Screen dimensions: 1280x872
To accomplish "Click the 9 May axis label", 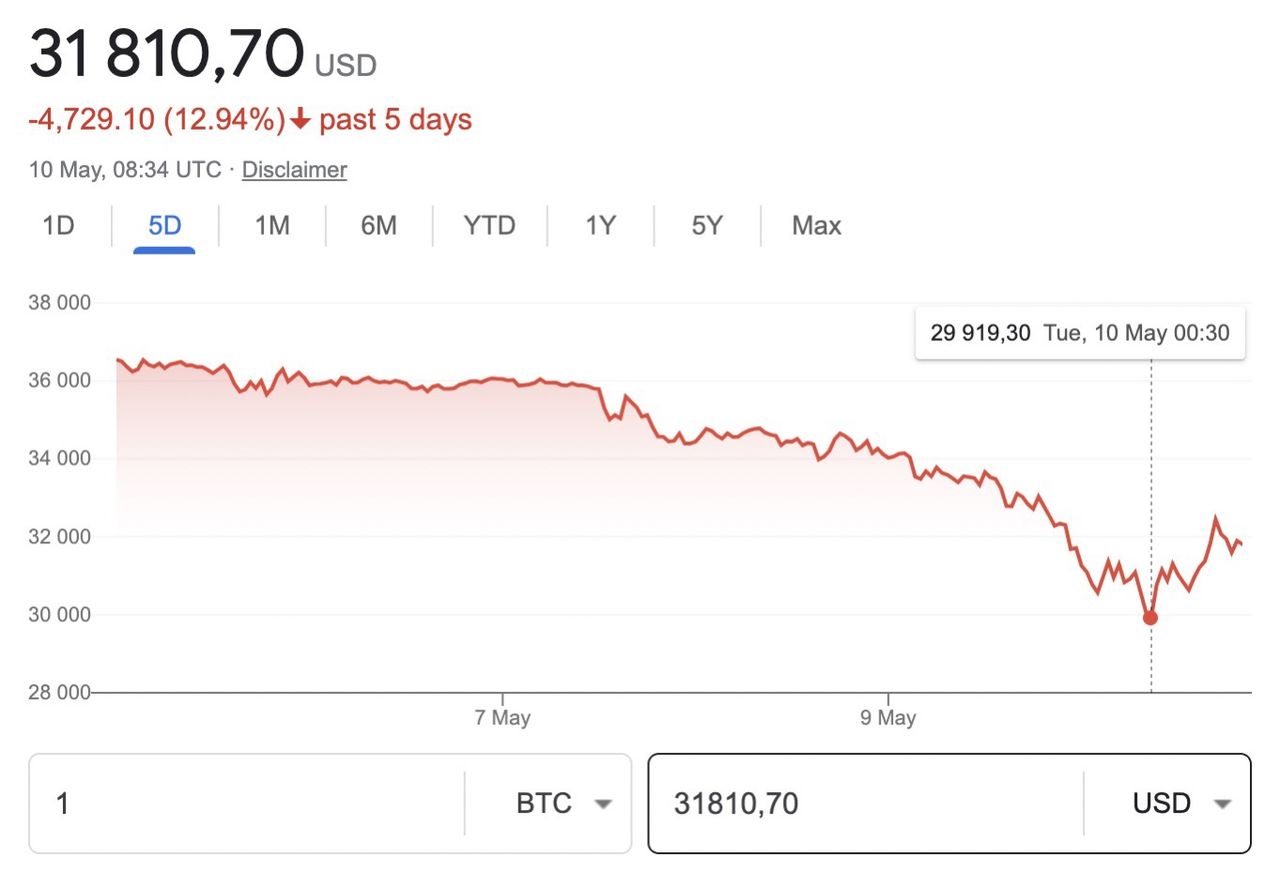I will [x=888, y=718].
